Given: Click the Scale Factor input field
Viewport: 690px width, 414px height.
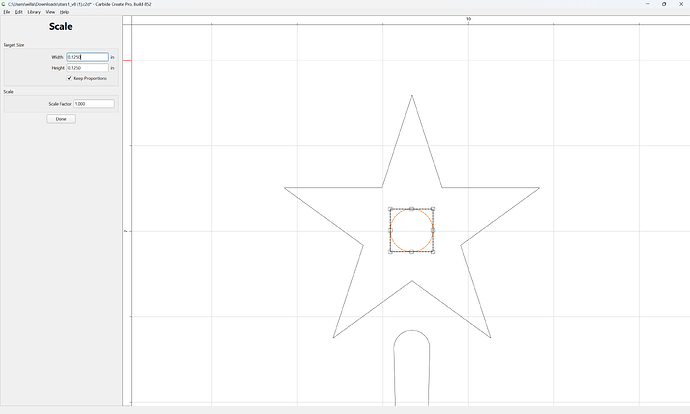Looking at the screenshot, I should coord(94,104).
